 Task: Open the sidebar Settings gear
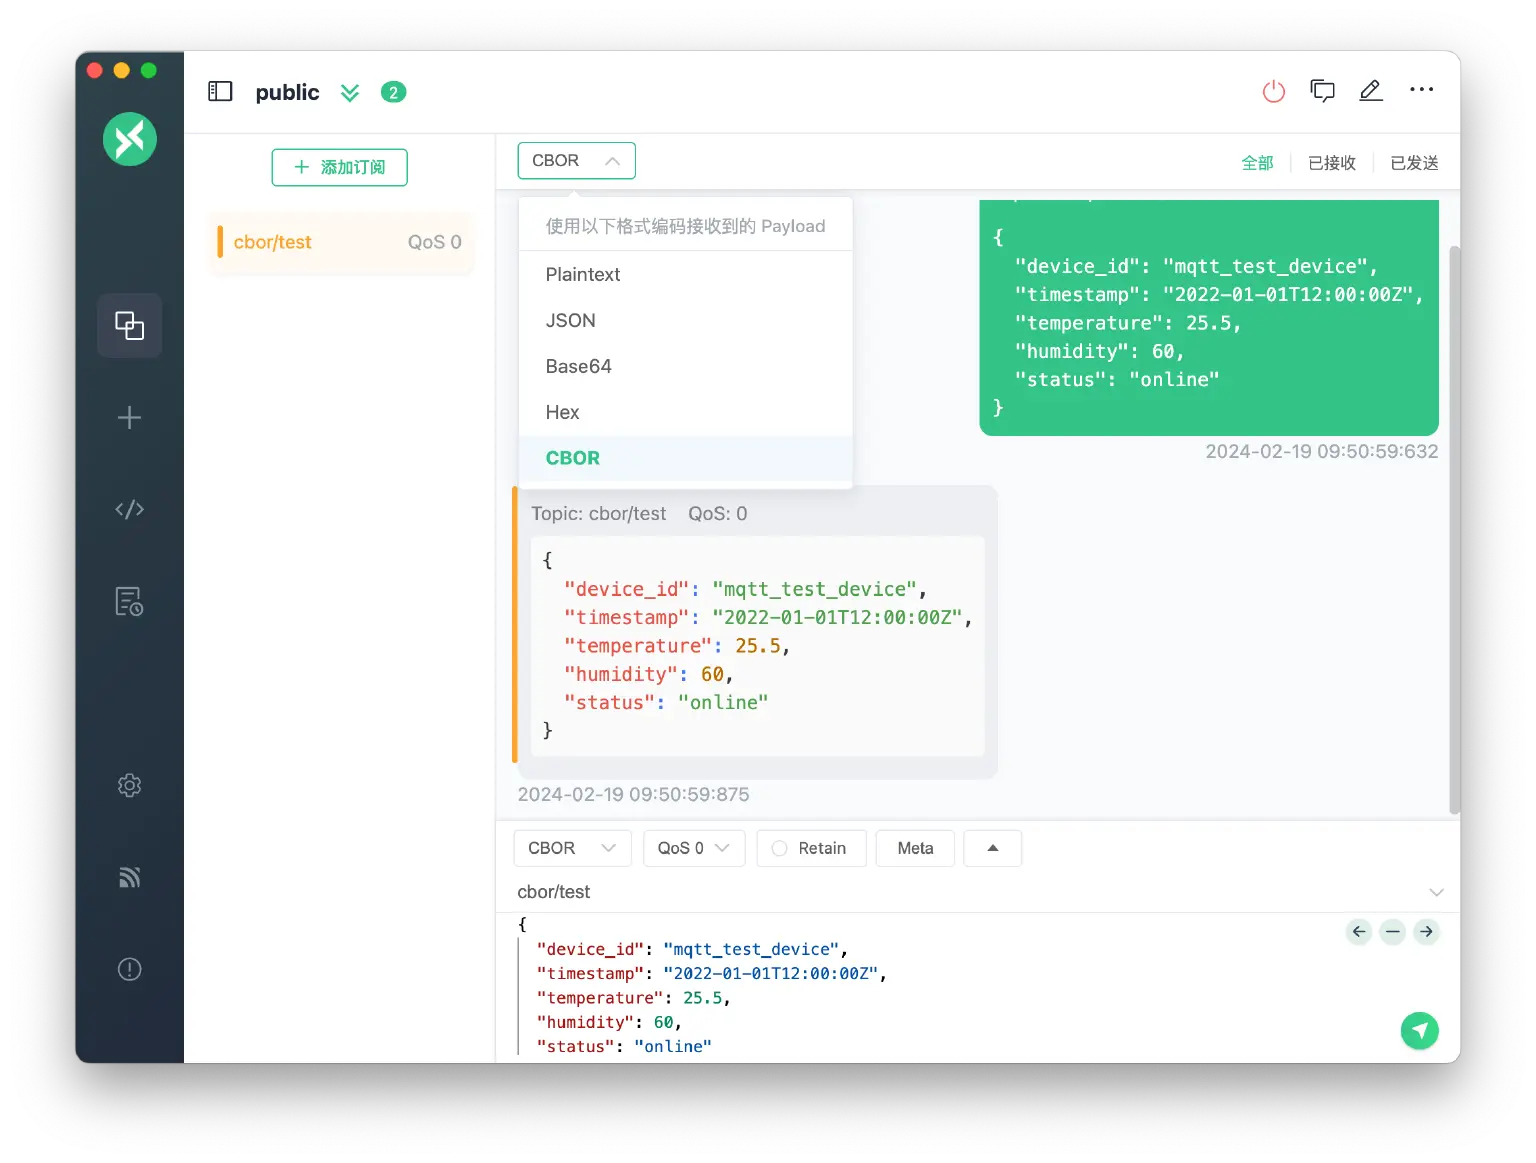click(129, 785)
